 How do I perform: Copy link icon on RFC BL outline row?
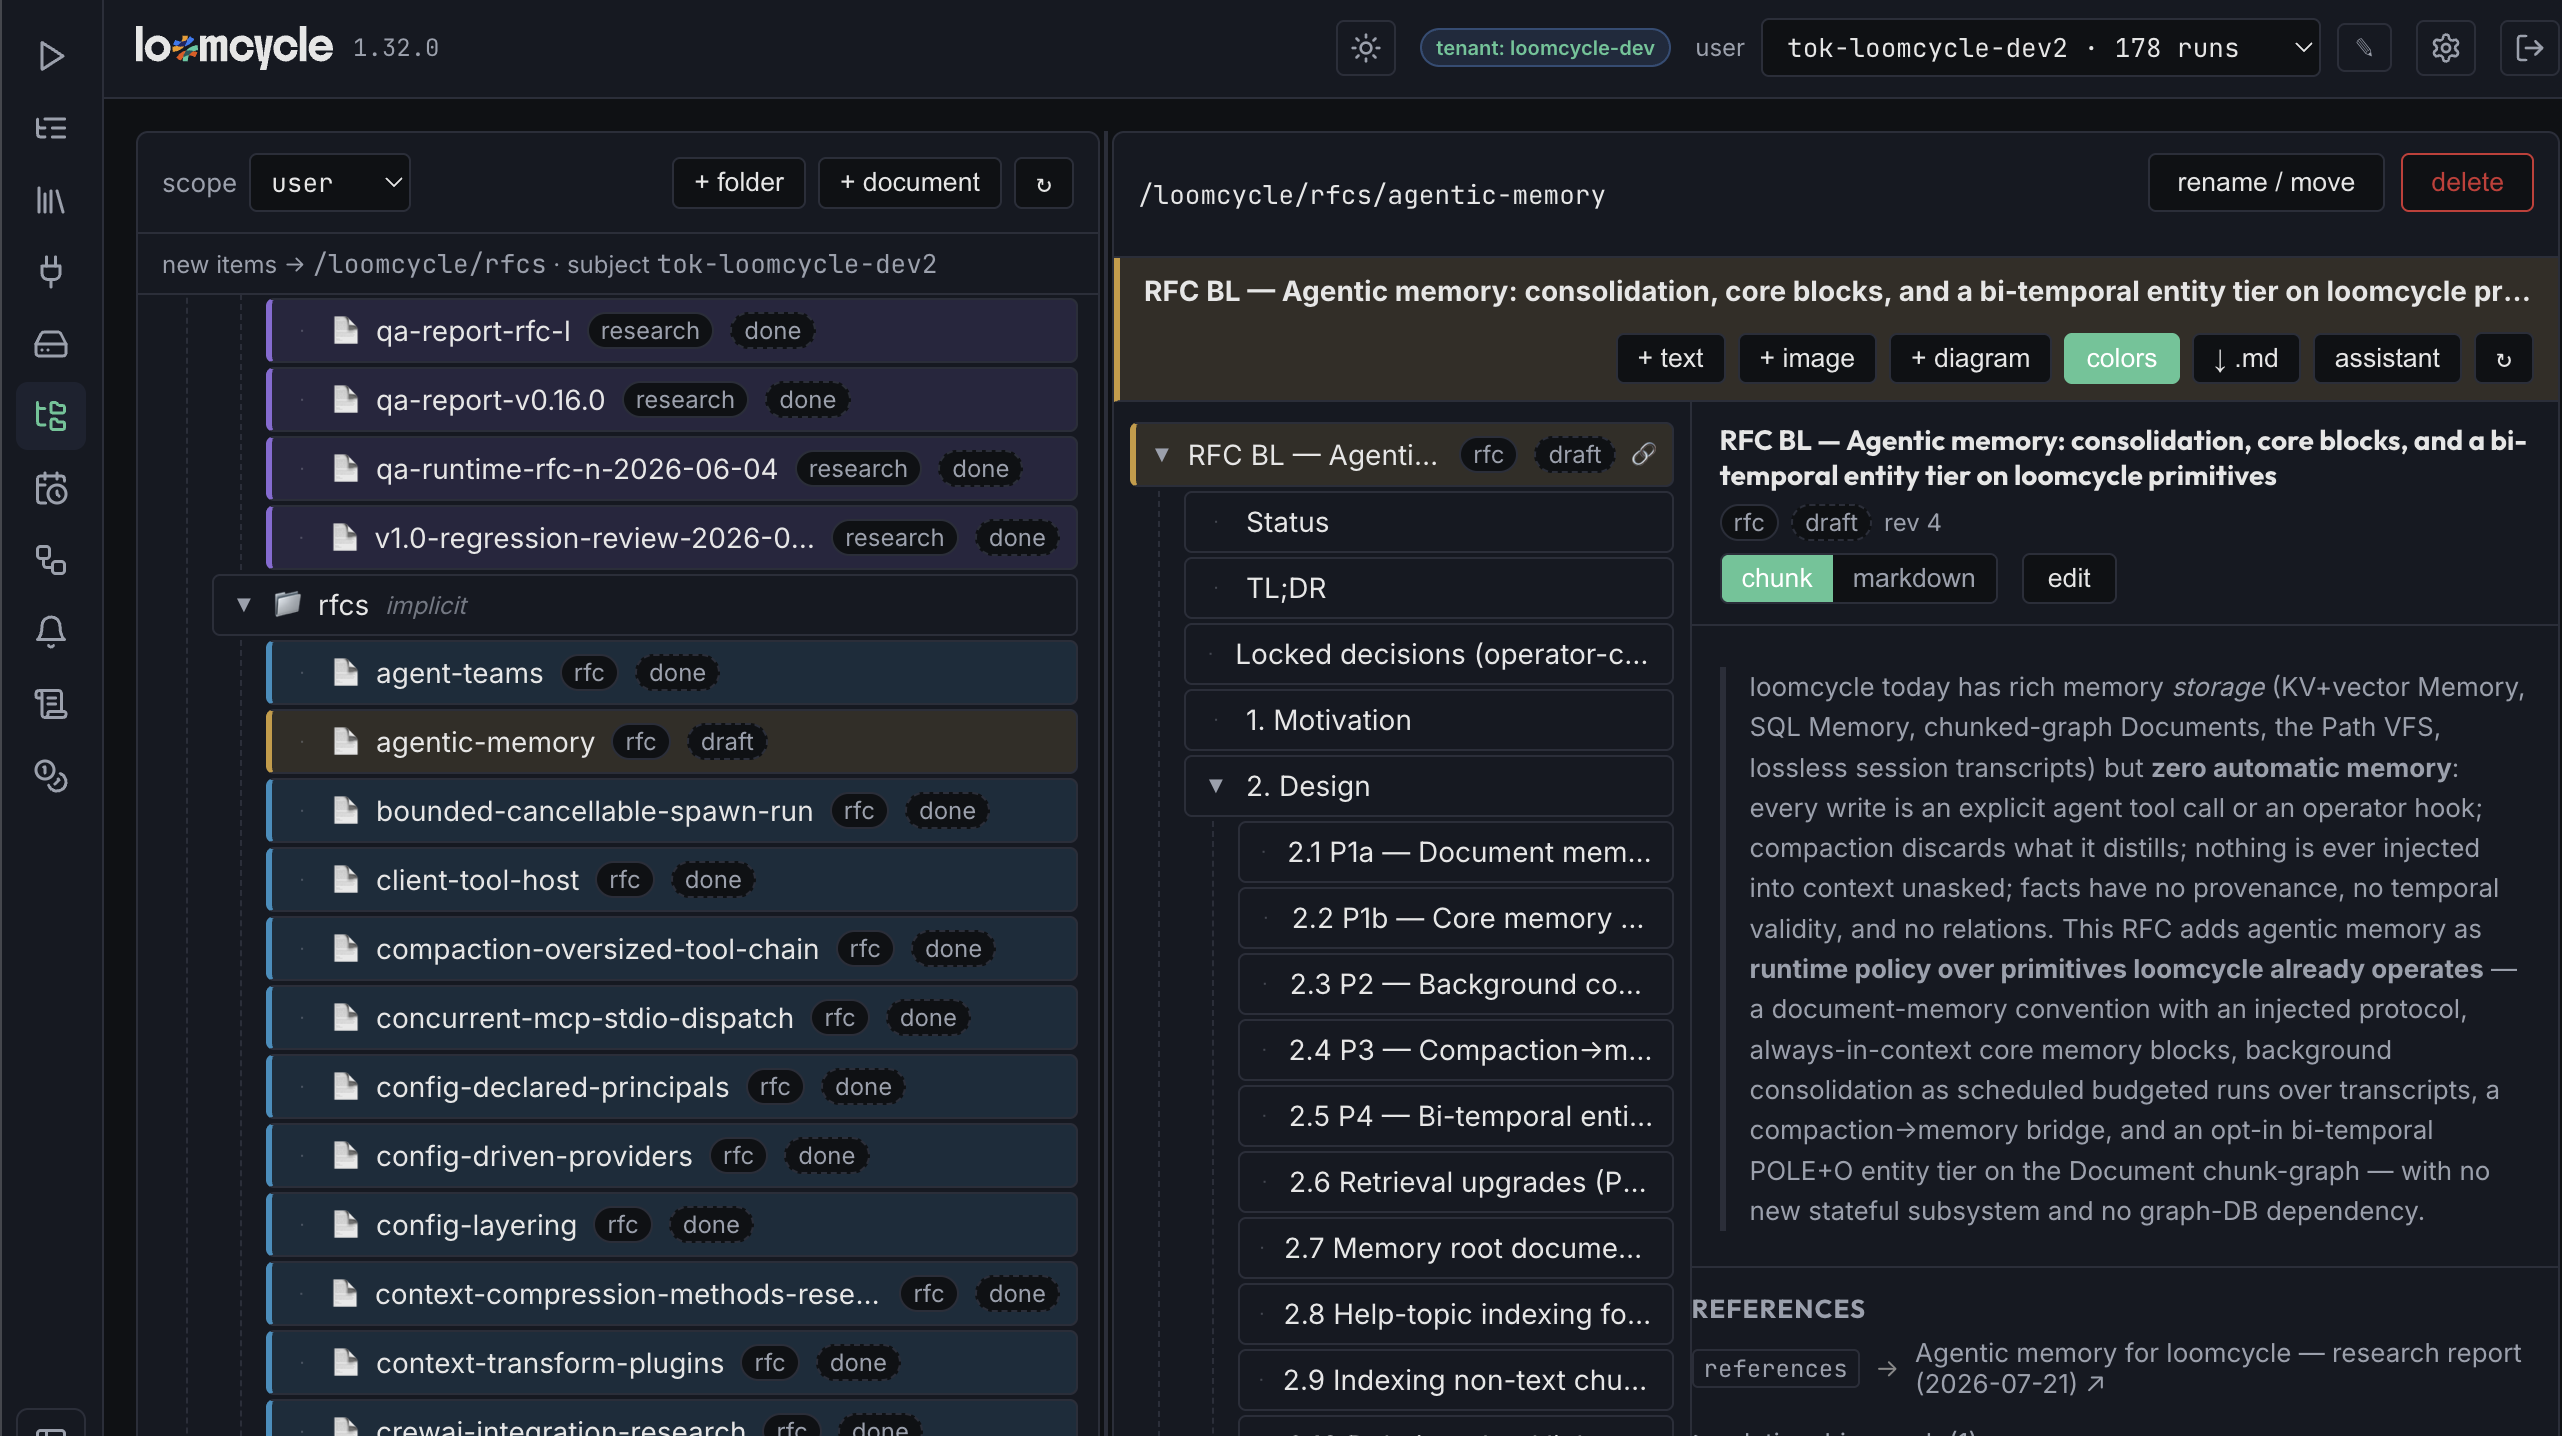1643,455
